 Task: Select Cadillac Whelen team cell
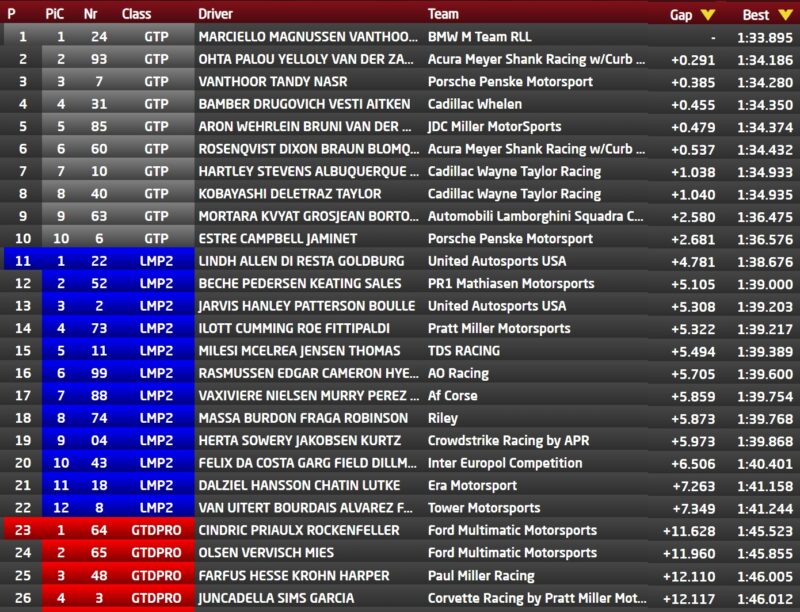pos(474,104)
